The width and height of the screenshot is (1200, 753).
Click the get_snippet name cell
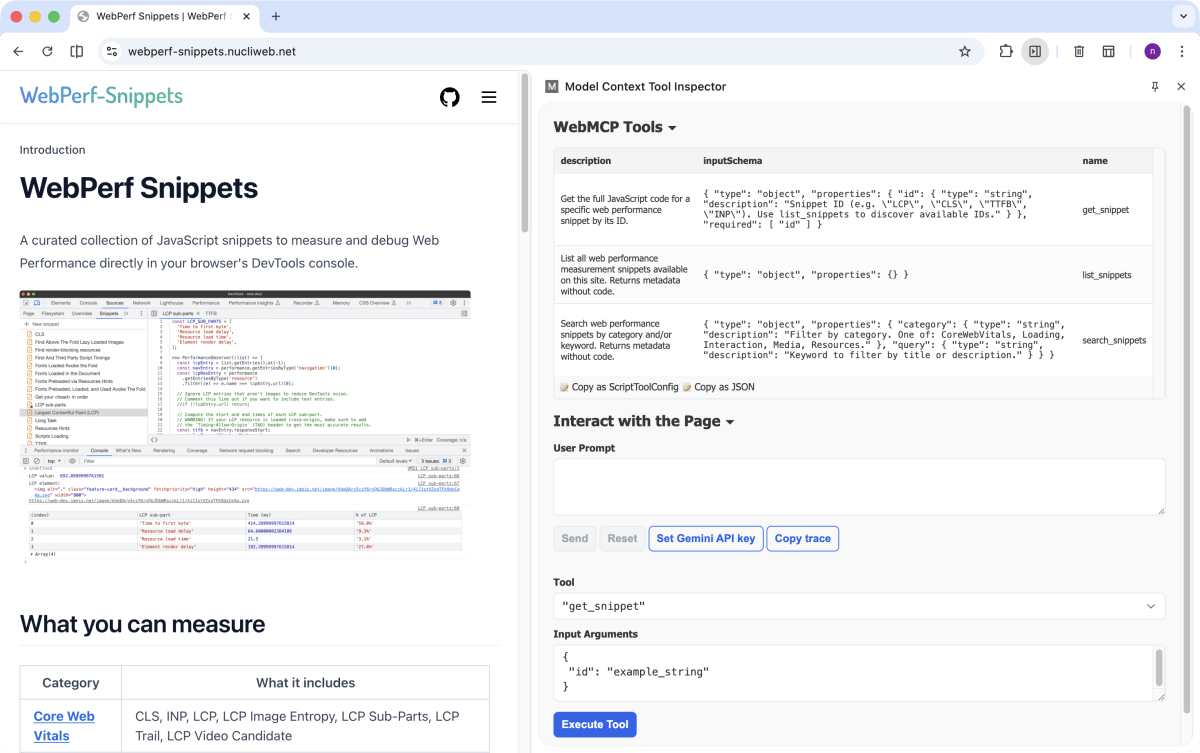1106,210
